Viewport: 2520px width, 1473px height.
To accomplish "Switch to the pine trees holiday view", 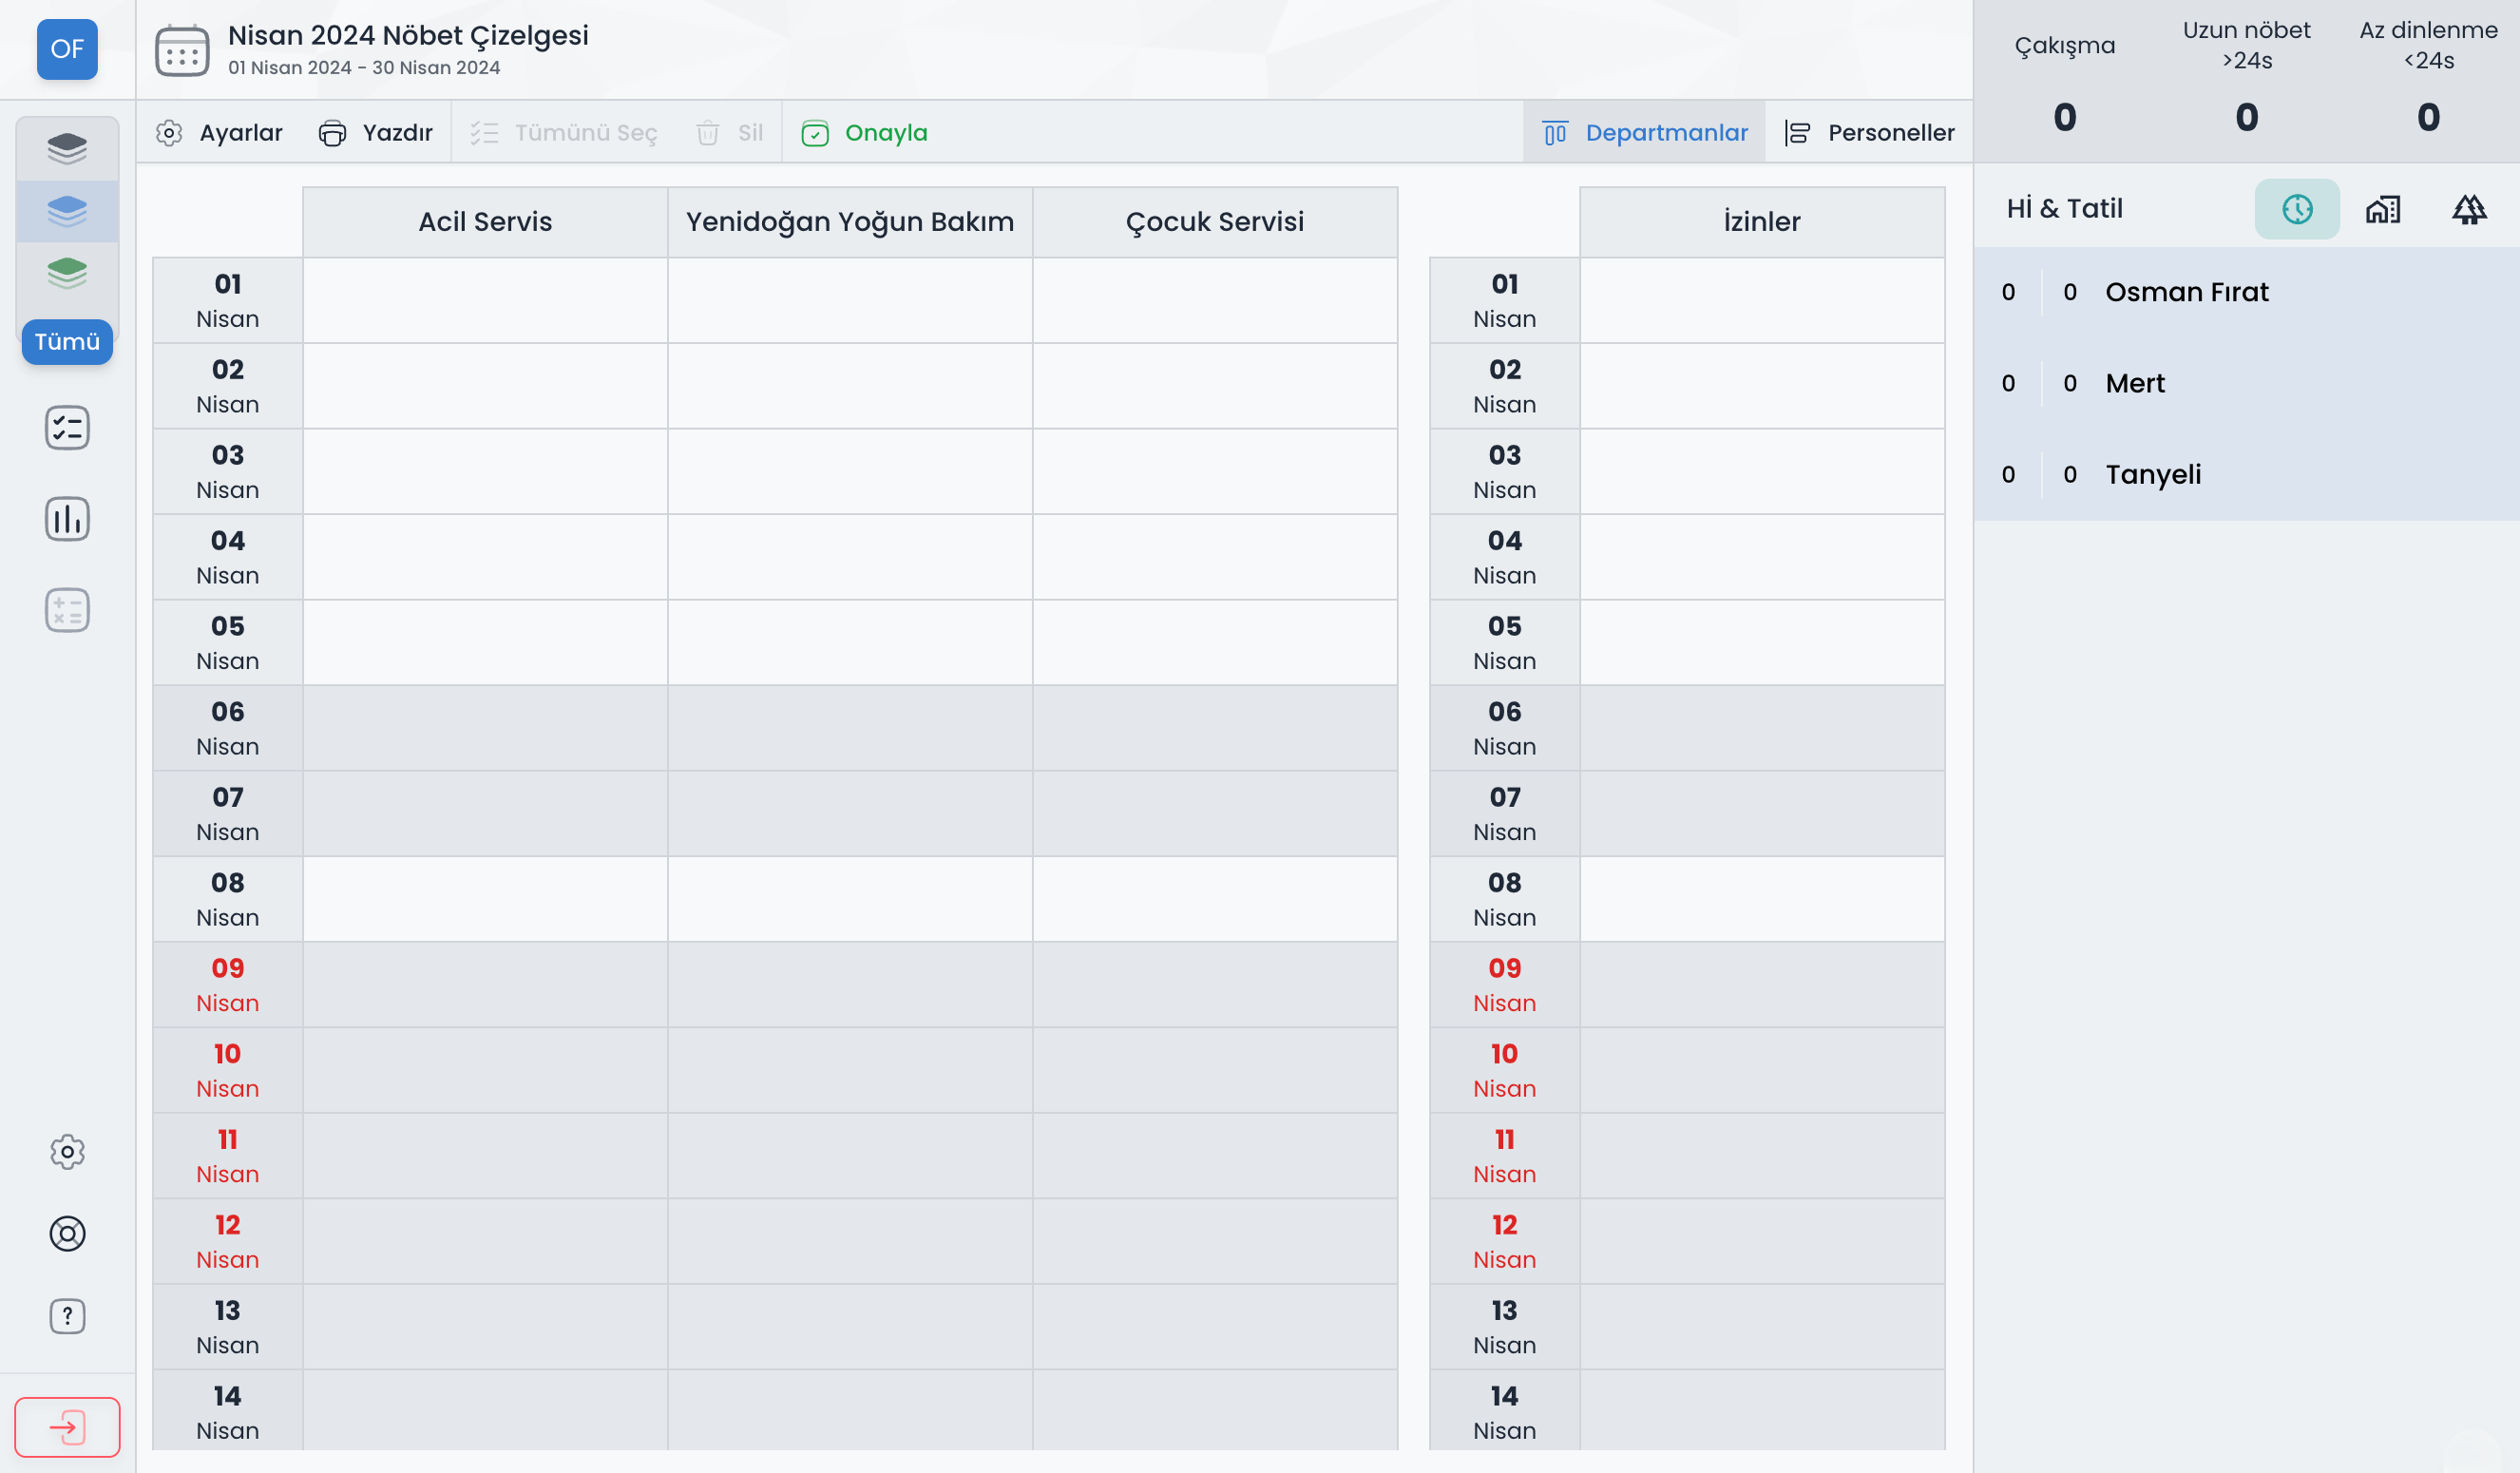I will tap(2468, 209).
